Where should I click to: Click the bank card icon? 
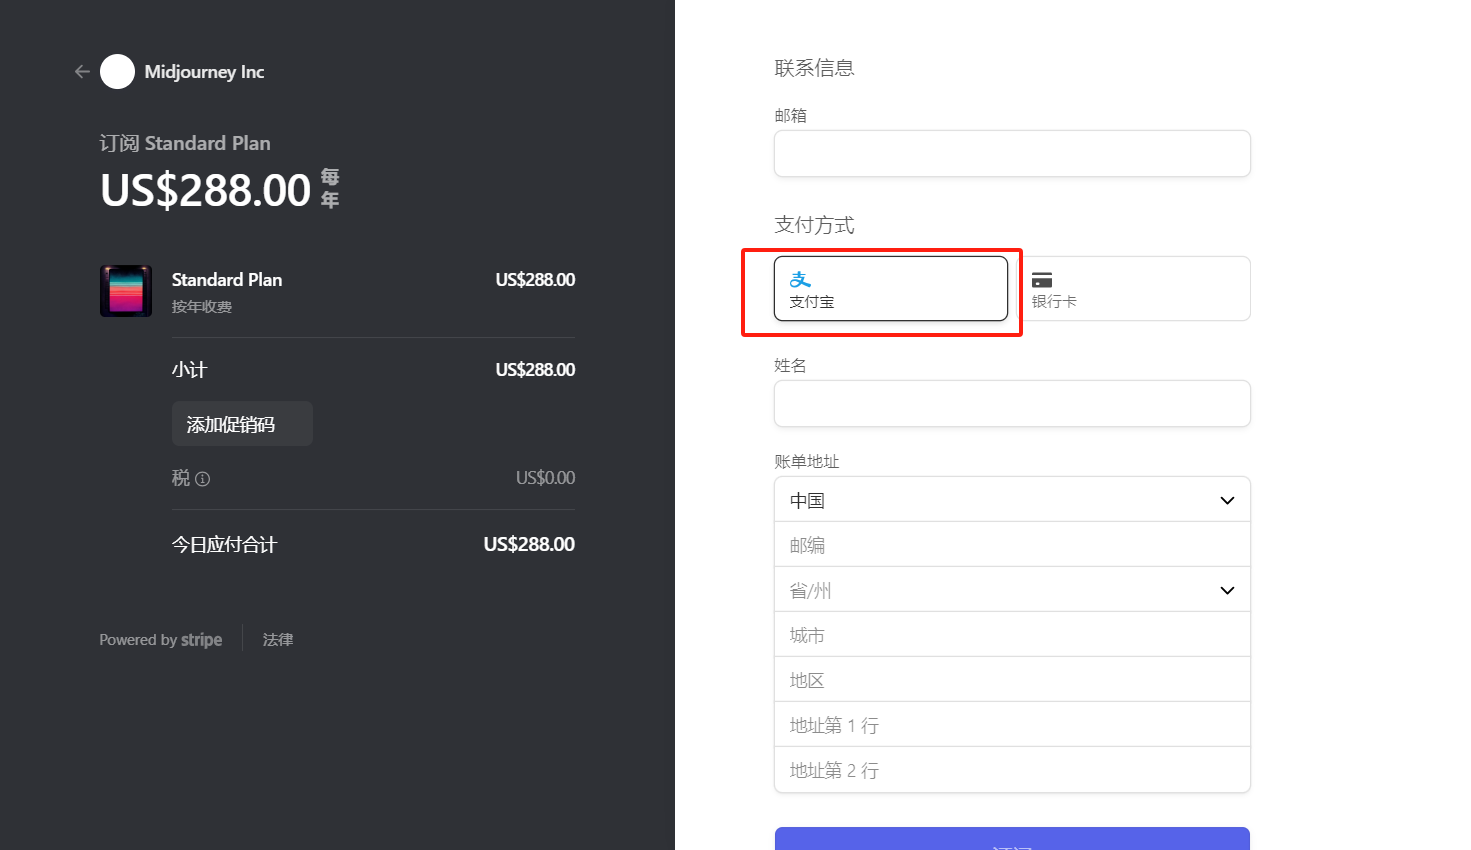click(x=1042, y=280)
